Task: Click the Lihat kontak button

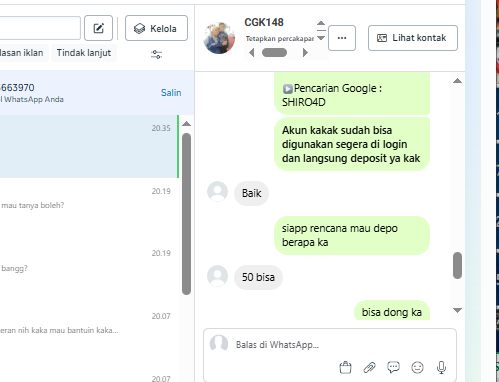Action: coord(413,38)
